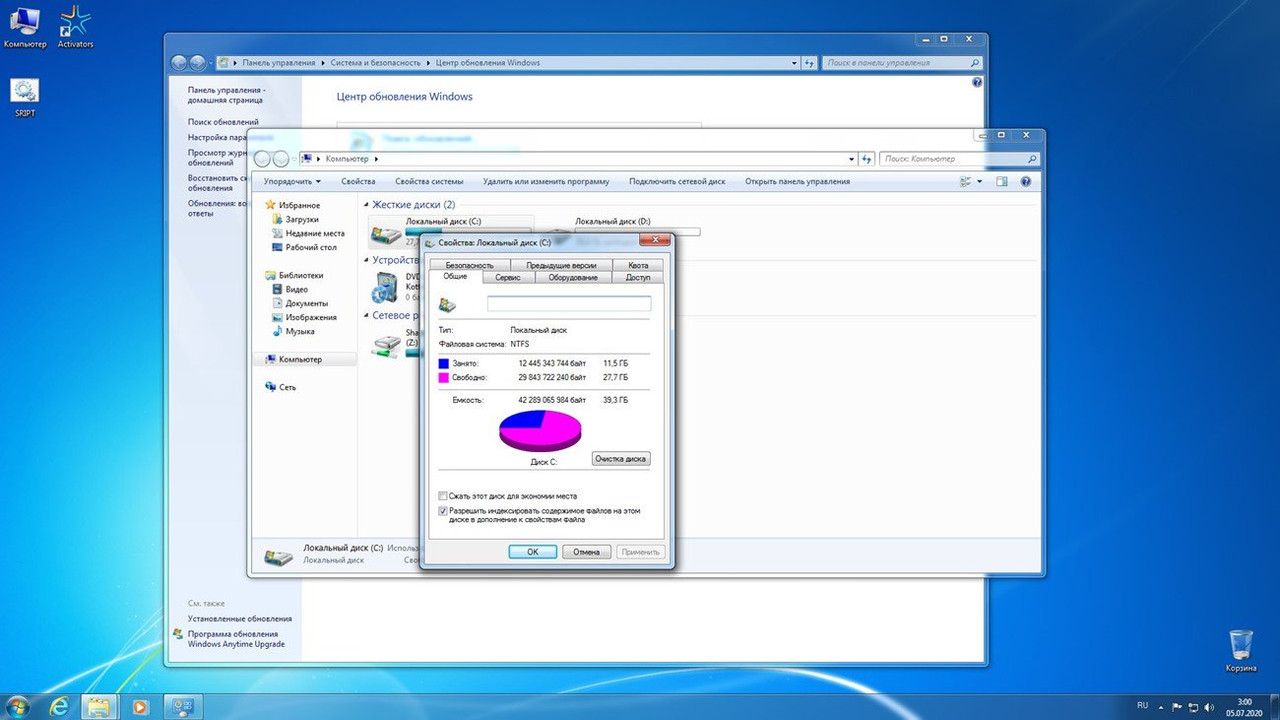
Task: Click the blue Занято color swatch
Action: (444, 363)
